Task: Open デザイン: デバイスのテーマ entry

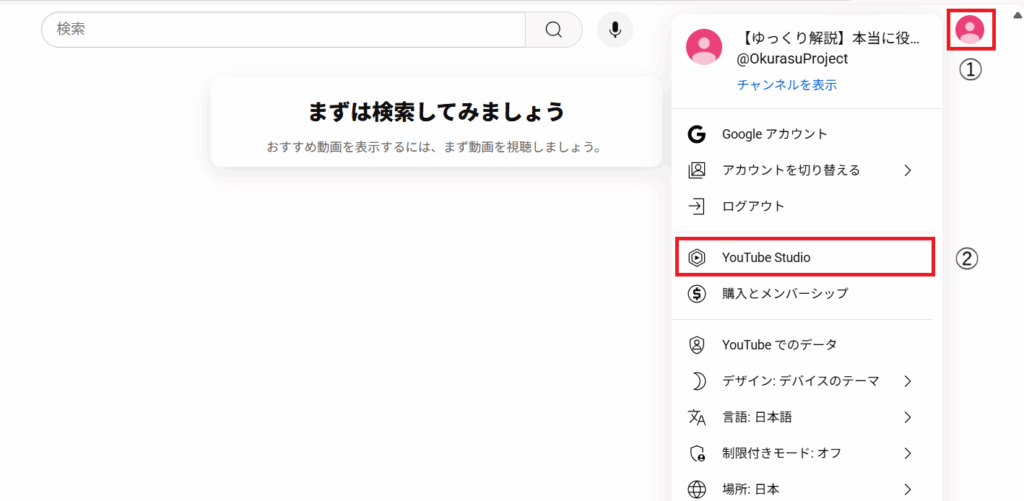Action: (807, 381)
